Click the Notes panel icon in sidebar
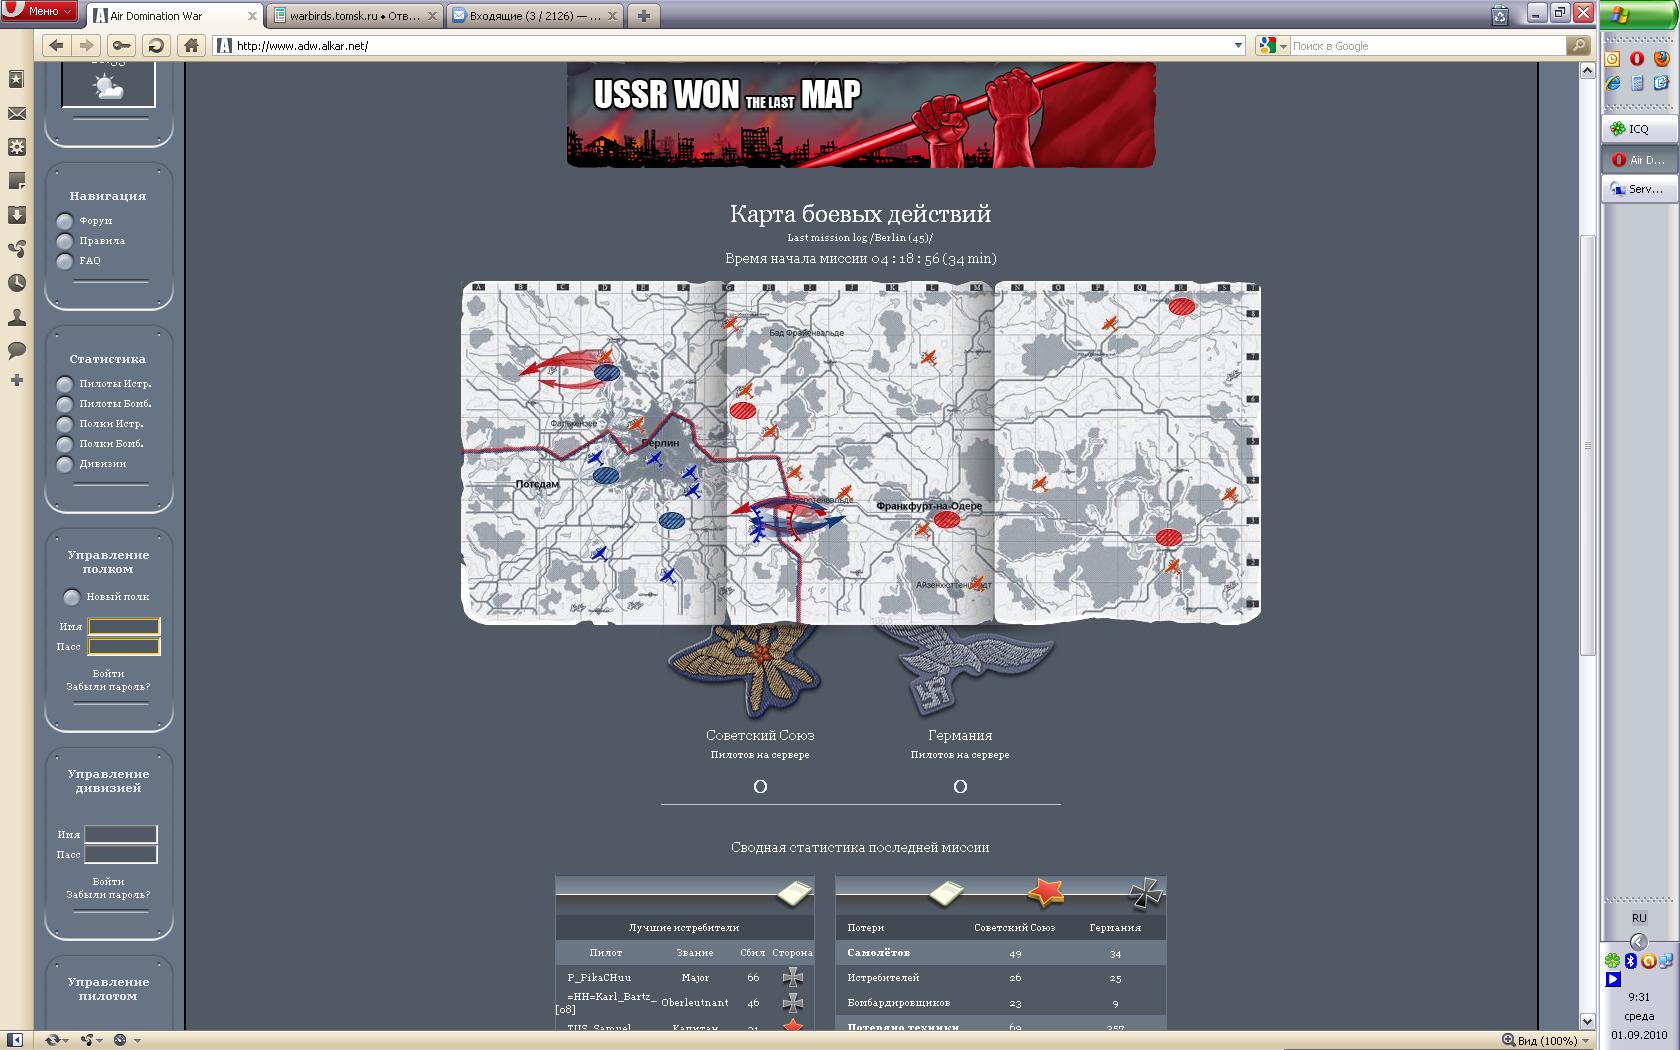 point(17,181)
